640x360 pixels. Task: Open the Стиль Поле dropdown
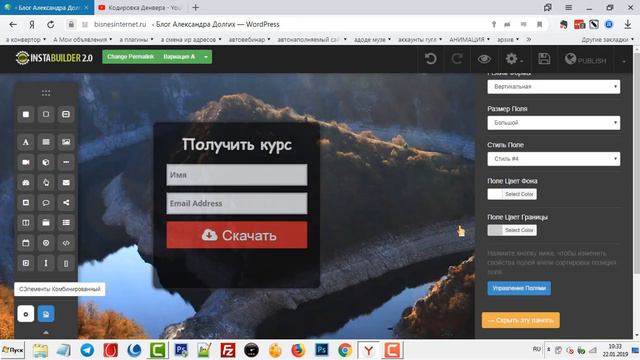pyautogui.click(x=553, y=159)
